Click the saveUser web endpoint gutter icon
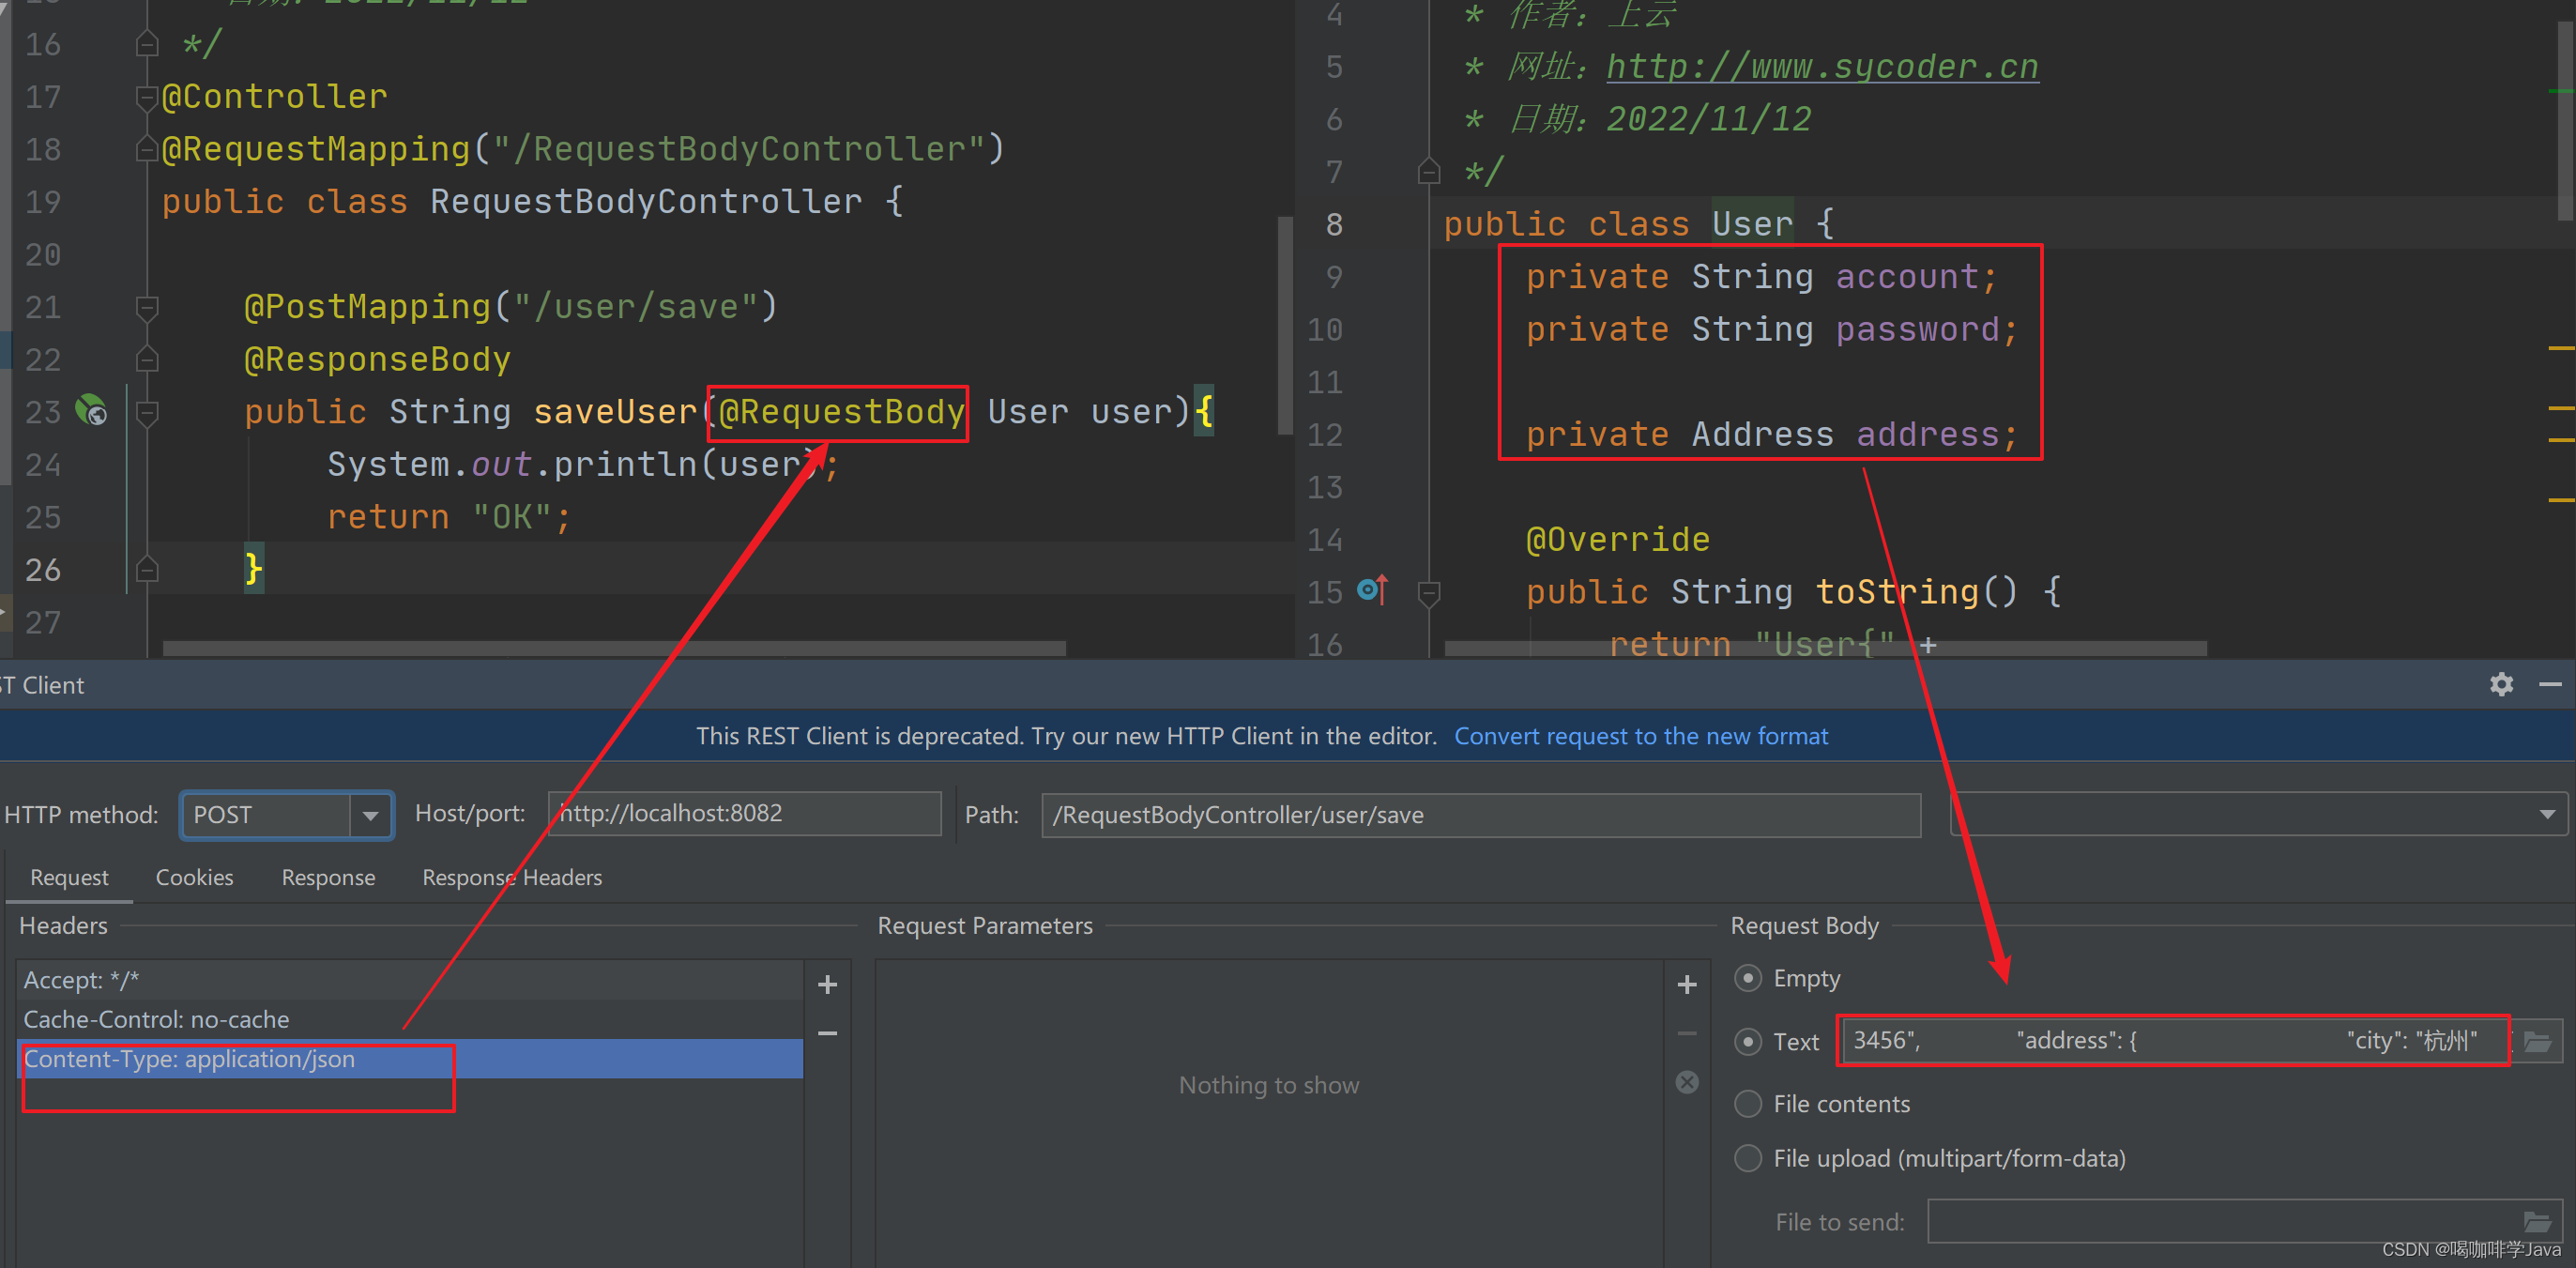 point(92,410)
